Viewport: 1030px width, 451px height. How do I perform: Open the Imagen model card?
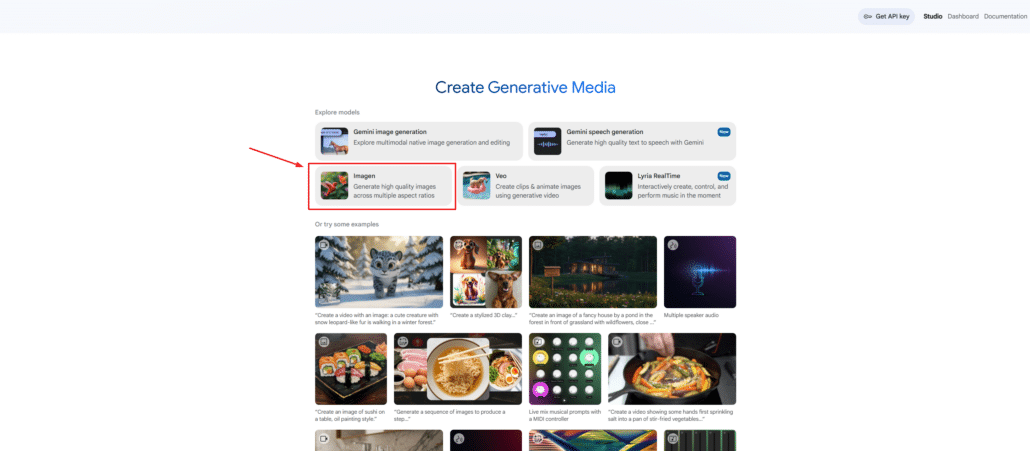tap(383, 186)
